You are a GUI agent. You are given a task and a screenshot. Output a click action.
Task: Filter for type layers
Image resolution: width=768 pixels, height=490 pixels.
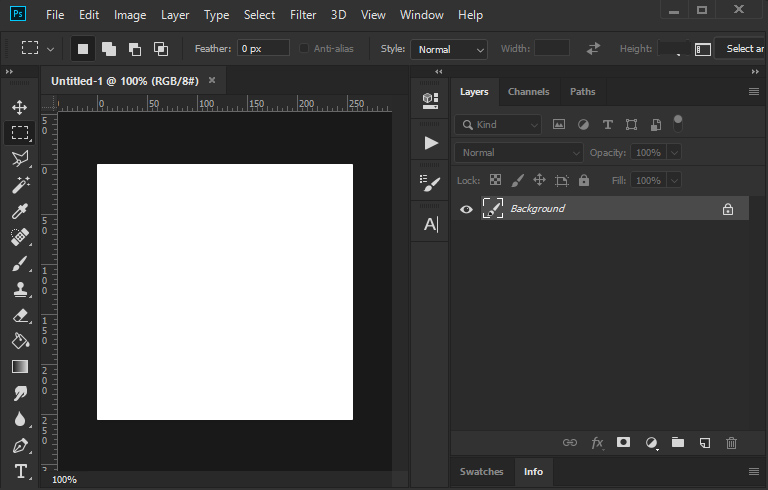click(607, 124)
